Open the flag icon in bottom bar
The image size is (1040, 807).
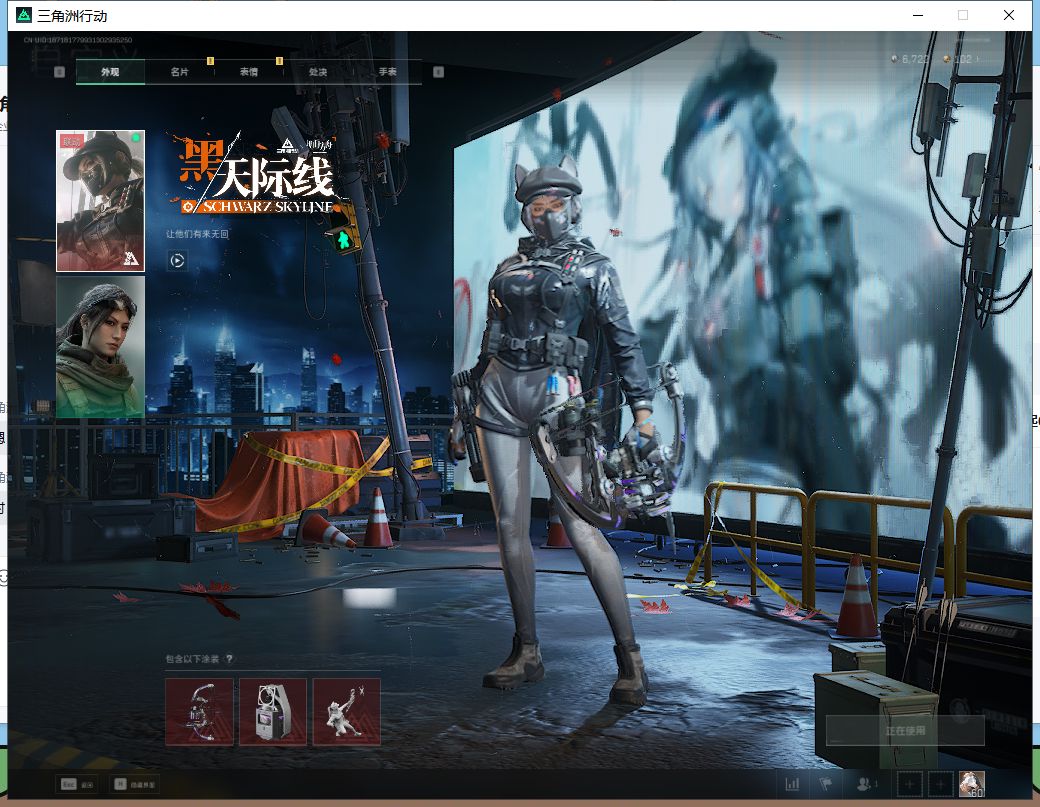[x=826, y=784]
